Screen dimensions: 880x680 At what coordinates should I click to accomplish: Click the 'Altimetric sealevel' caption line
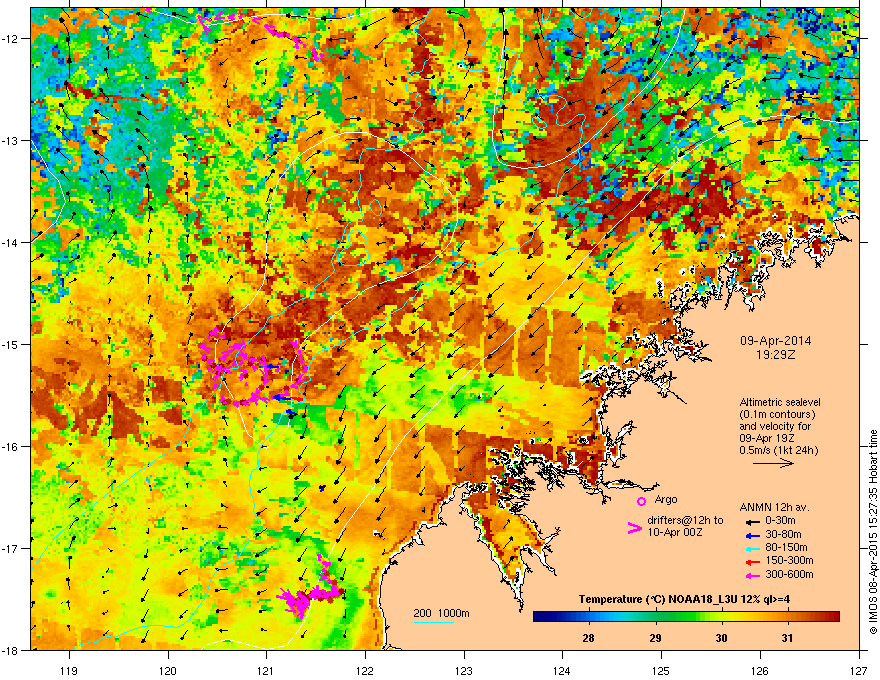(x=780, y=402)
